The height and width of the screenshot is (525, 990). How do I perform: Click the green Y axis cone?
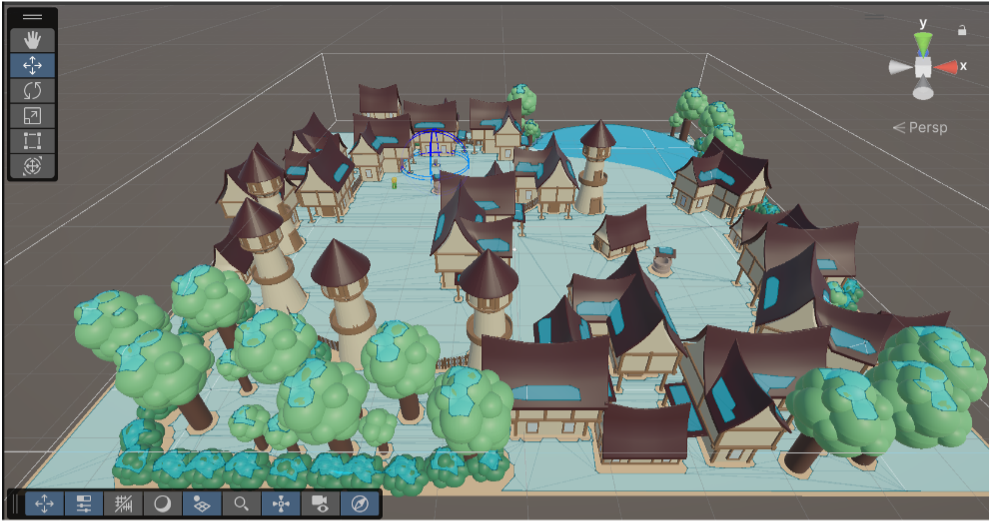coord(923,43)
